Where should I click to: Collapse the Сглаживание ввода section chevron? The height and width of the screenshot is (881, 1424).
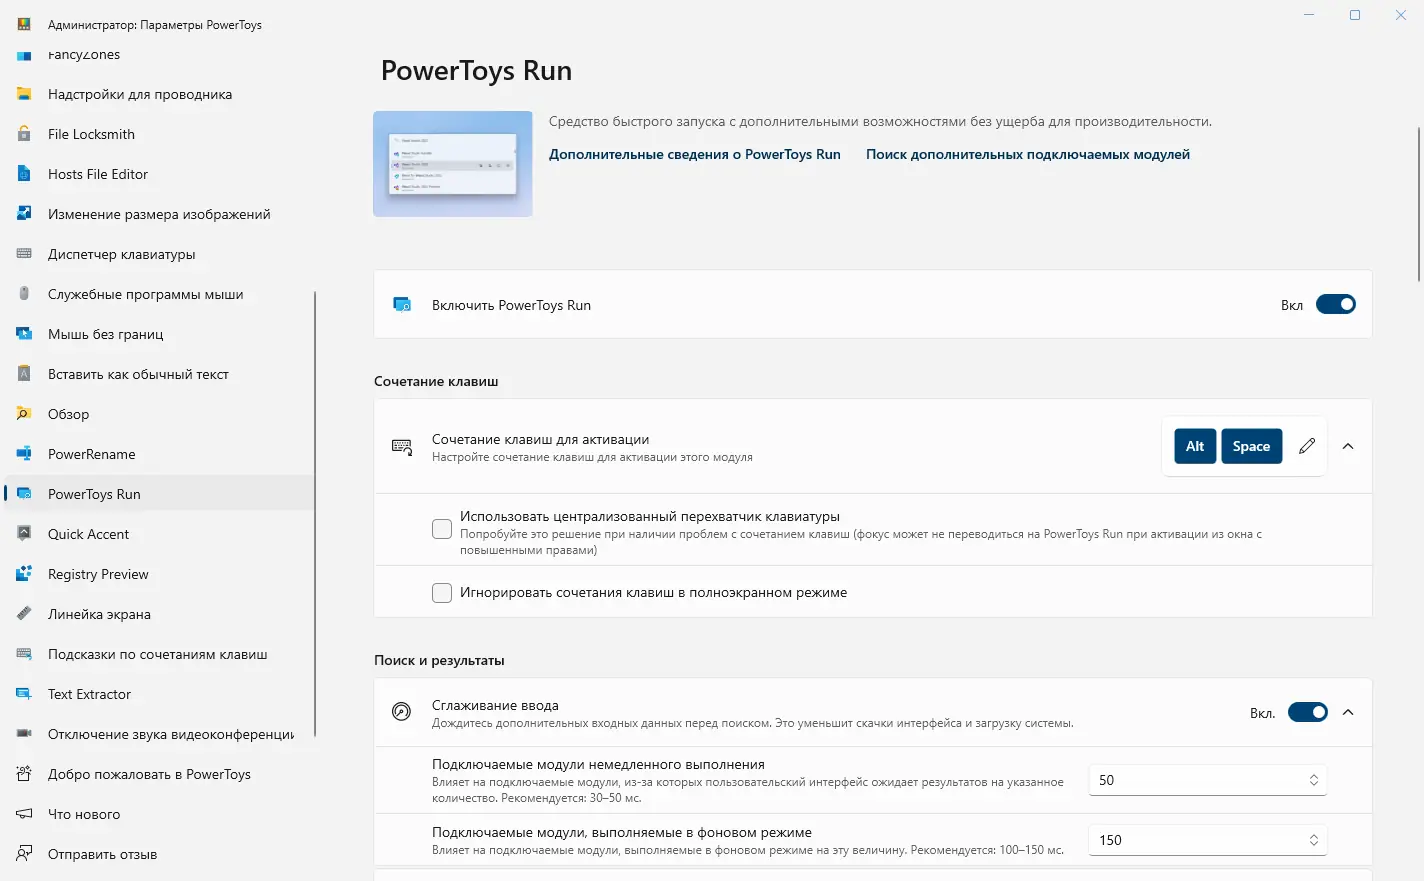(x=1348, y=712)
